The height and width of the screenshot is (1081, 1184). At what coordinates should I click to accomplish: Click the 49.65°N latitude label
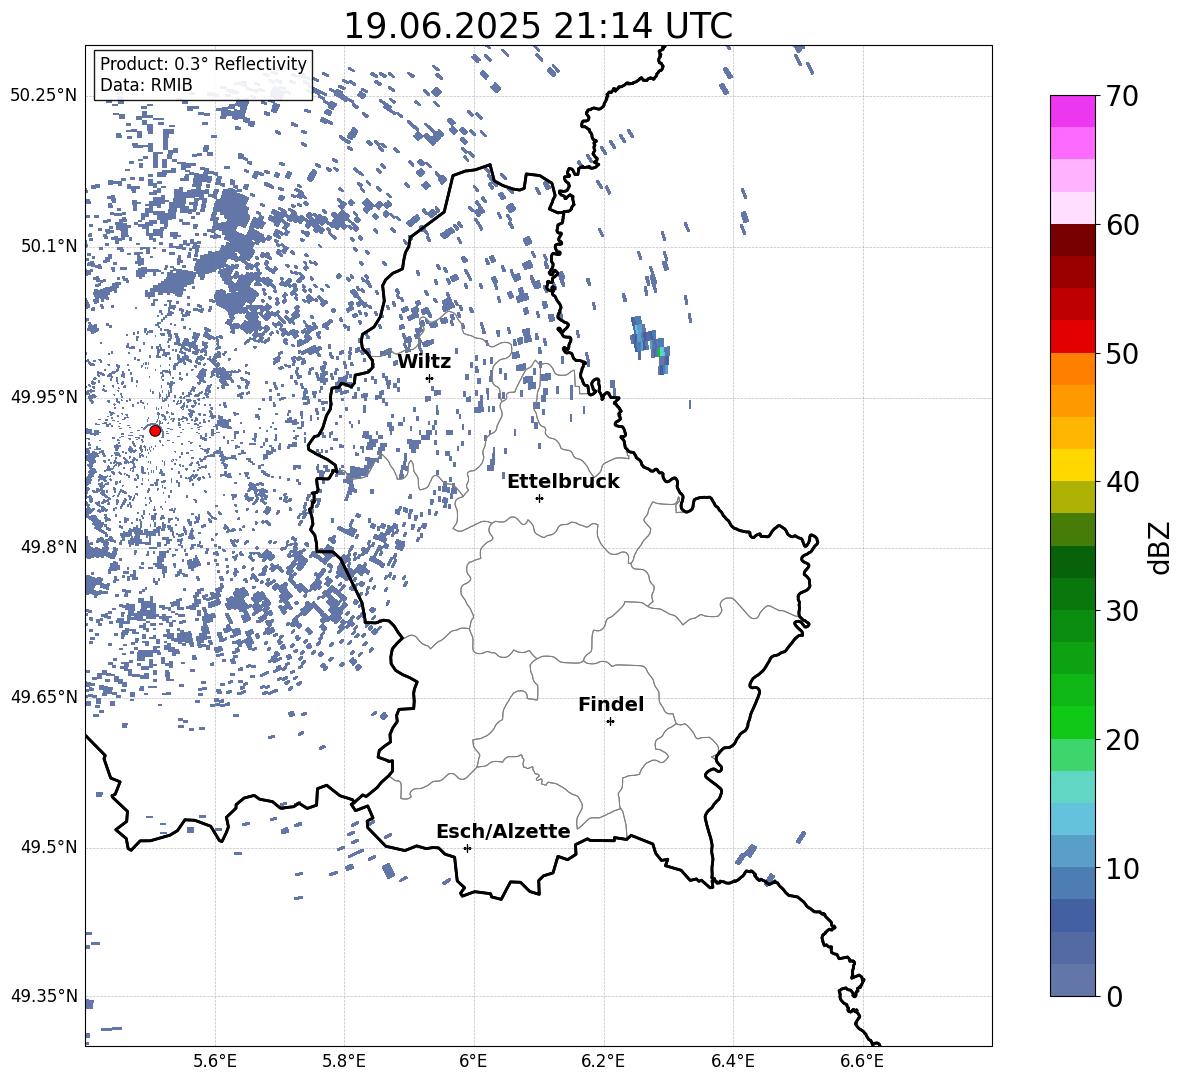click(44, 696)
